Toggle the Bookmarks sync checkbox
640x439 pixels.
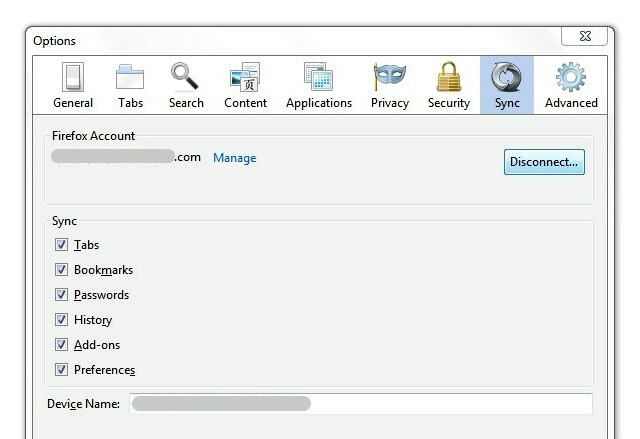point(61,270)
